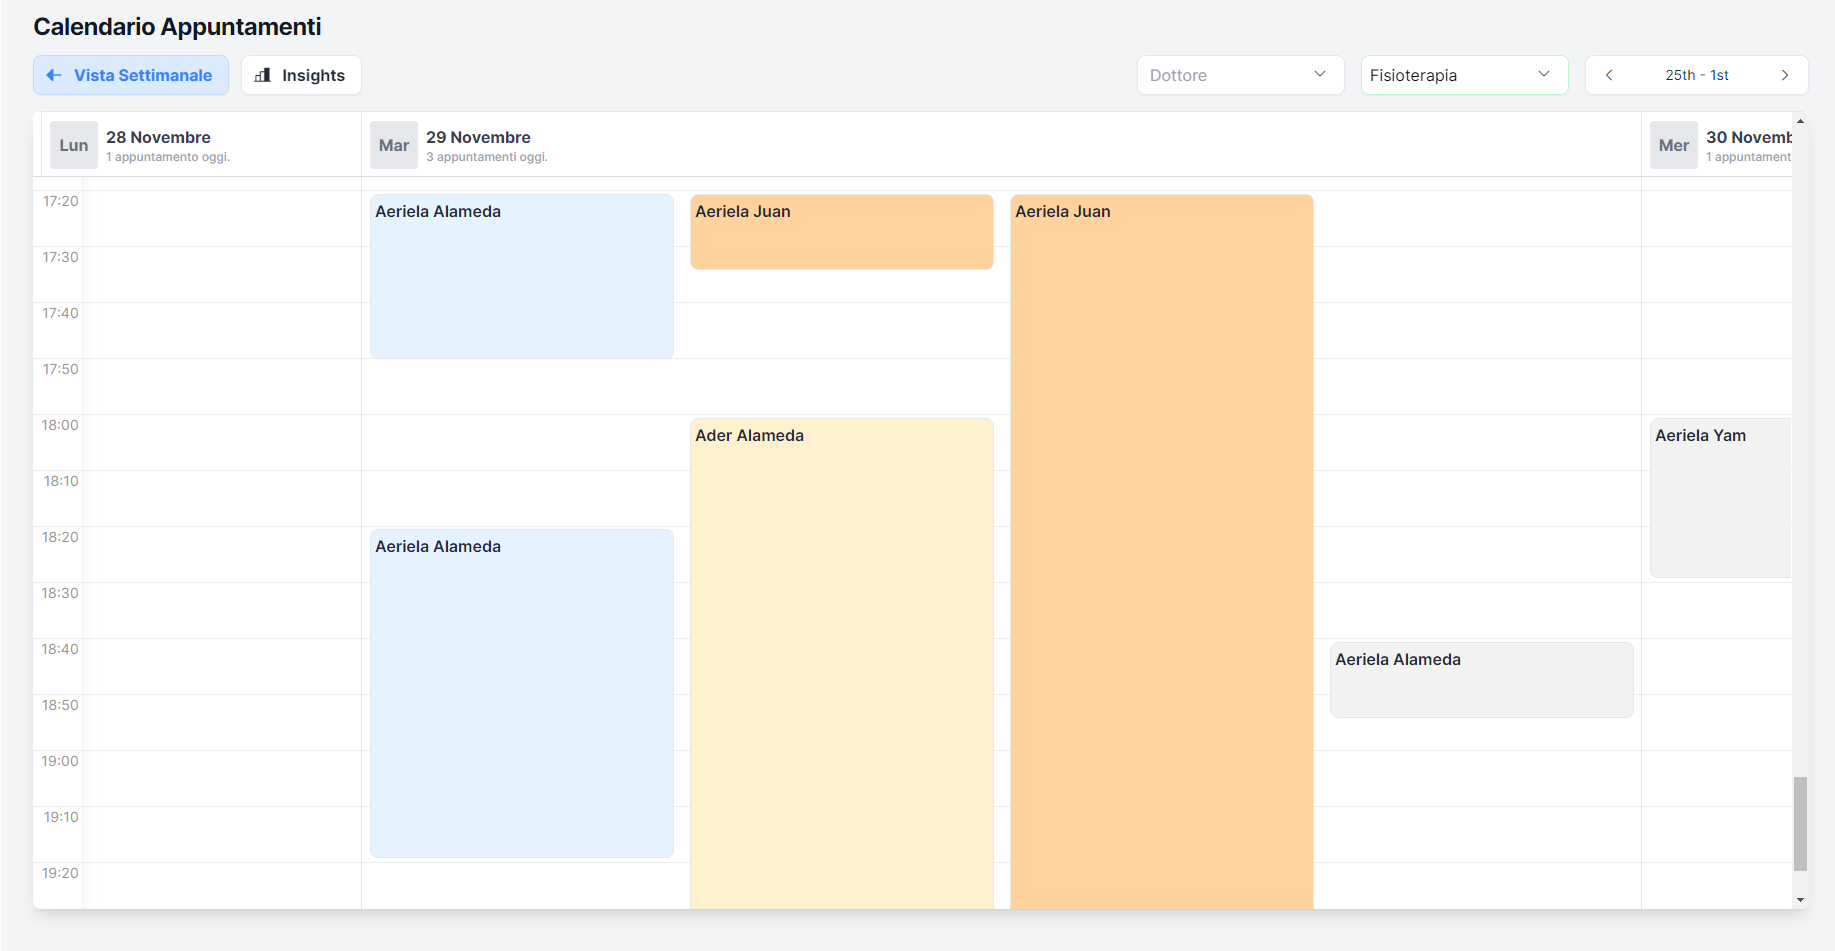Click the back arrow in Vista Settimanale
The image size is (1835, 951).
click(54, 75)
